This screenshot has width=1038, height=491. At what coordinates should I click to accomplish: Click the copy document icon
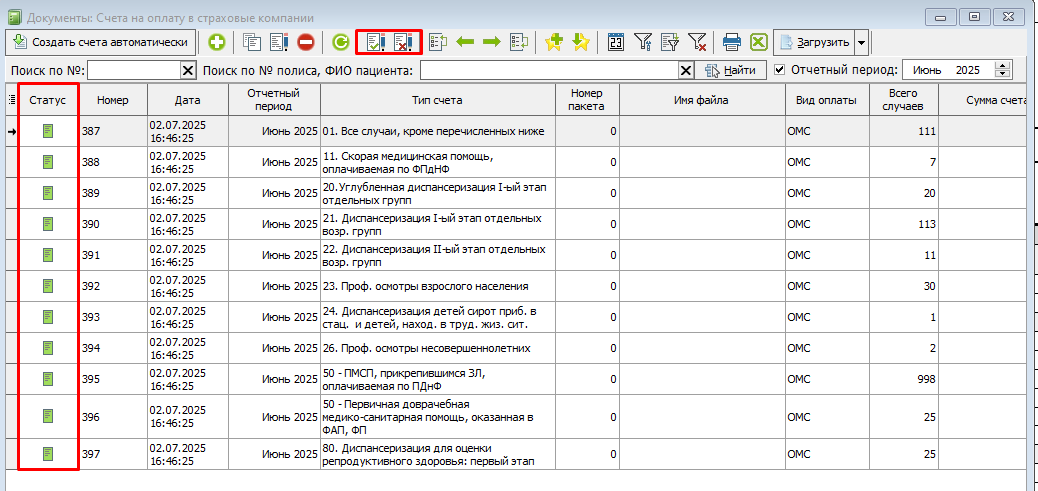(x=252, y=42)
